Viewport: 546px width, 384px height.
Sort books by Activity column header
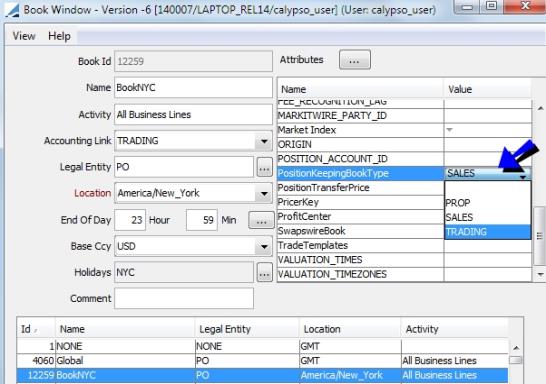point(454,329)
